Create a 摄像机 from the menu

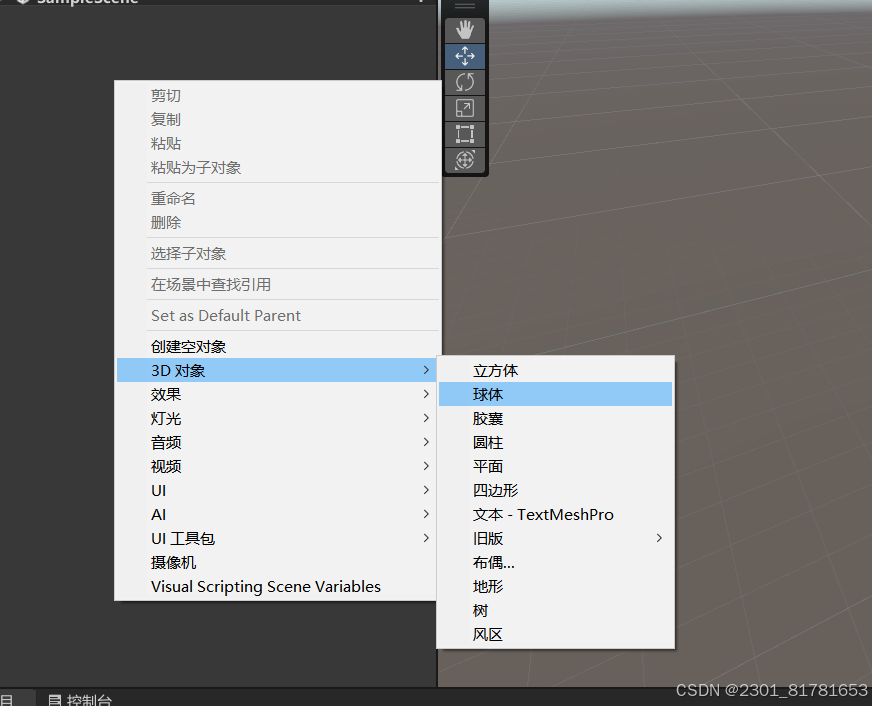point(278,563)
